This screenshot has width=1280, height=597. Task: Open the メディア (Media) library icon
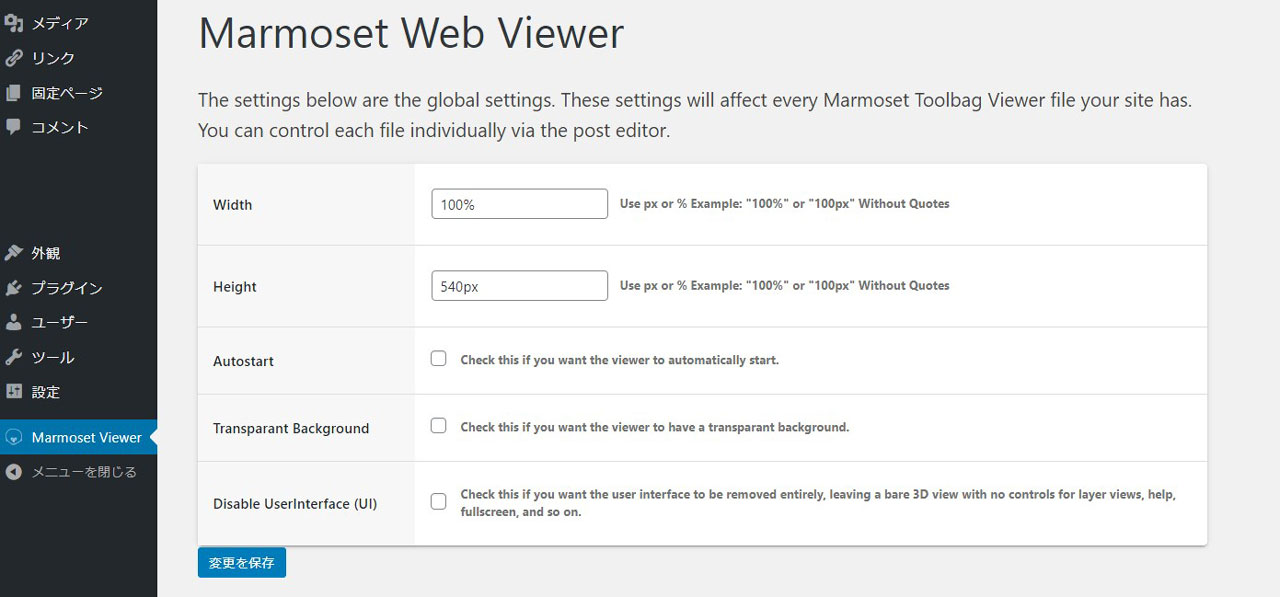tap(14, 21)
